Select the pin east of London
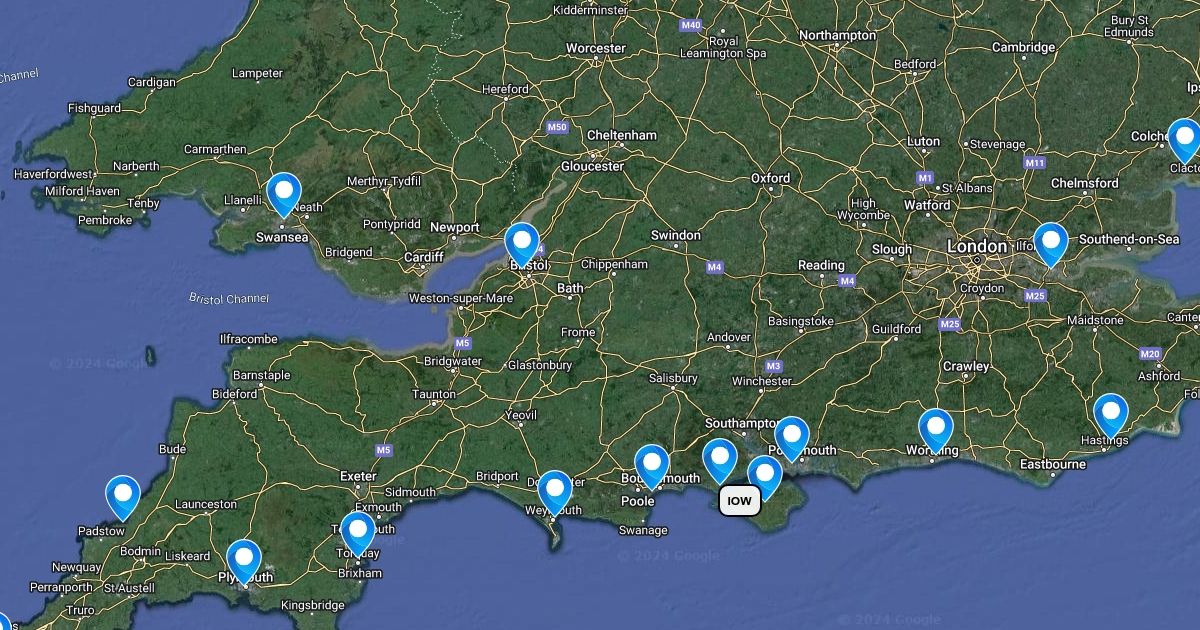 coord(1051,244)
